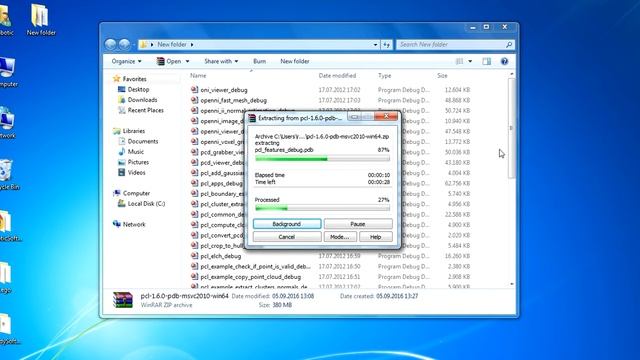Select Favorites in navigation pane
640x360 pixels.
pyautogui.click(x=134, y=79)
